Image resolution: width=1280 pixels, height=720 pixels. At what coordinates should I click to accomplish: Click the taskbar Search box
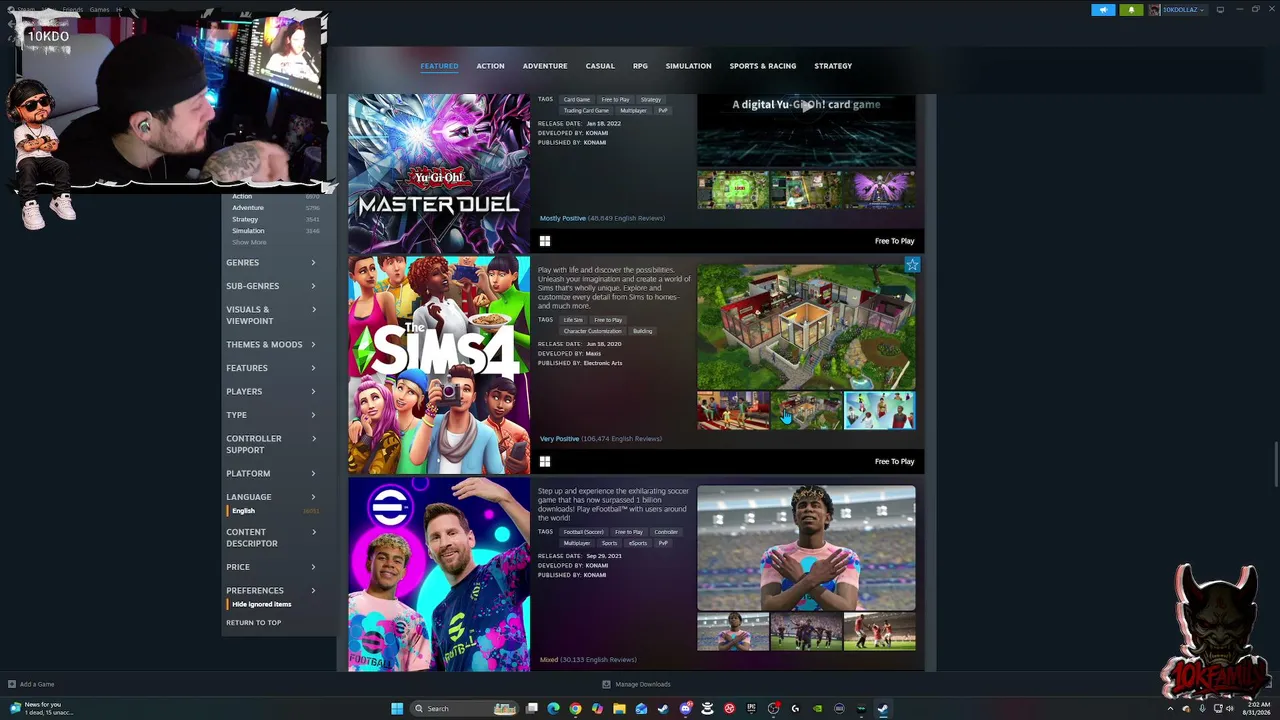(x=464, y=709)
